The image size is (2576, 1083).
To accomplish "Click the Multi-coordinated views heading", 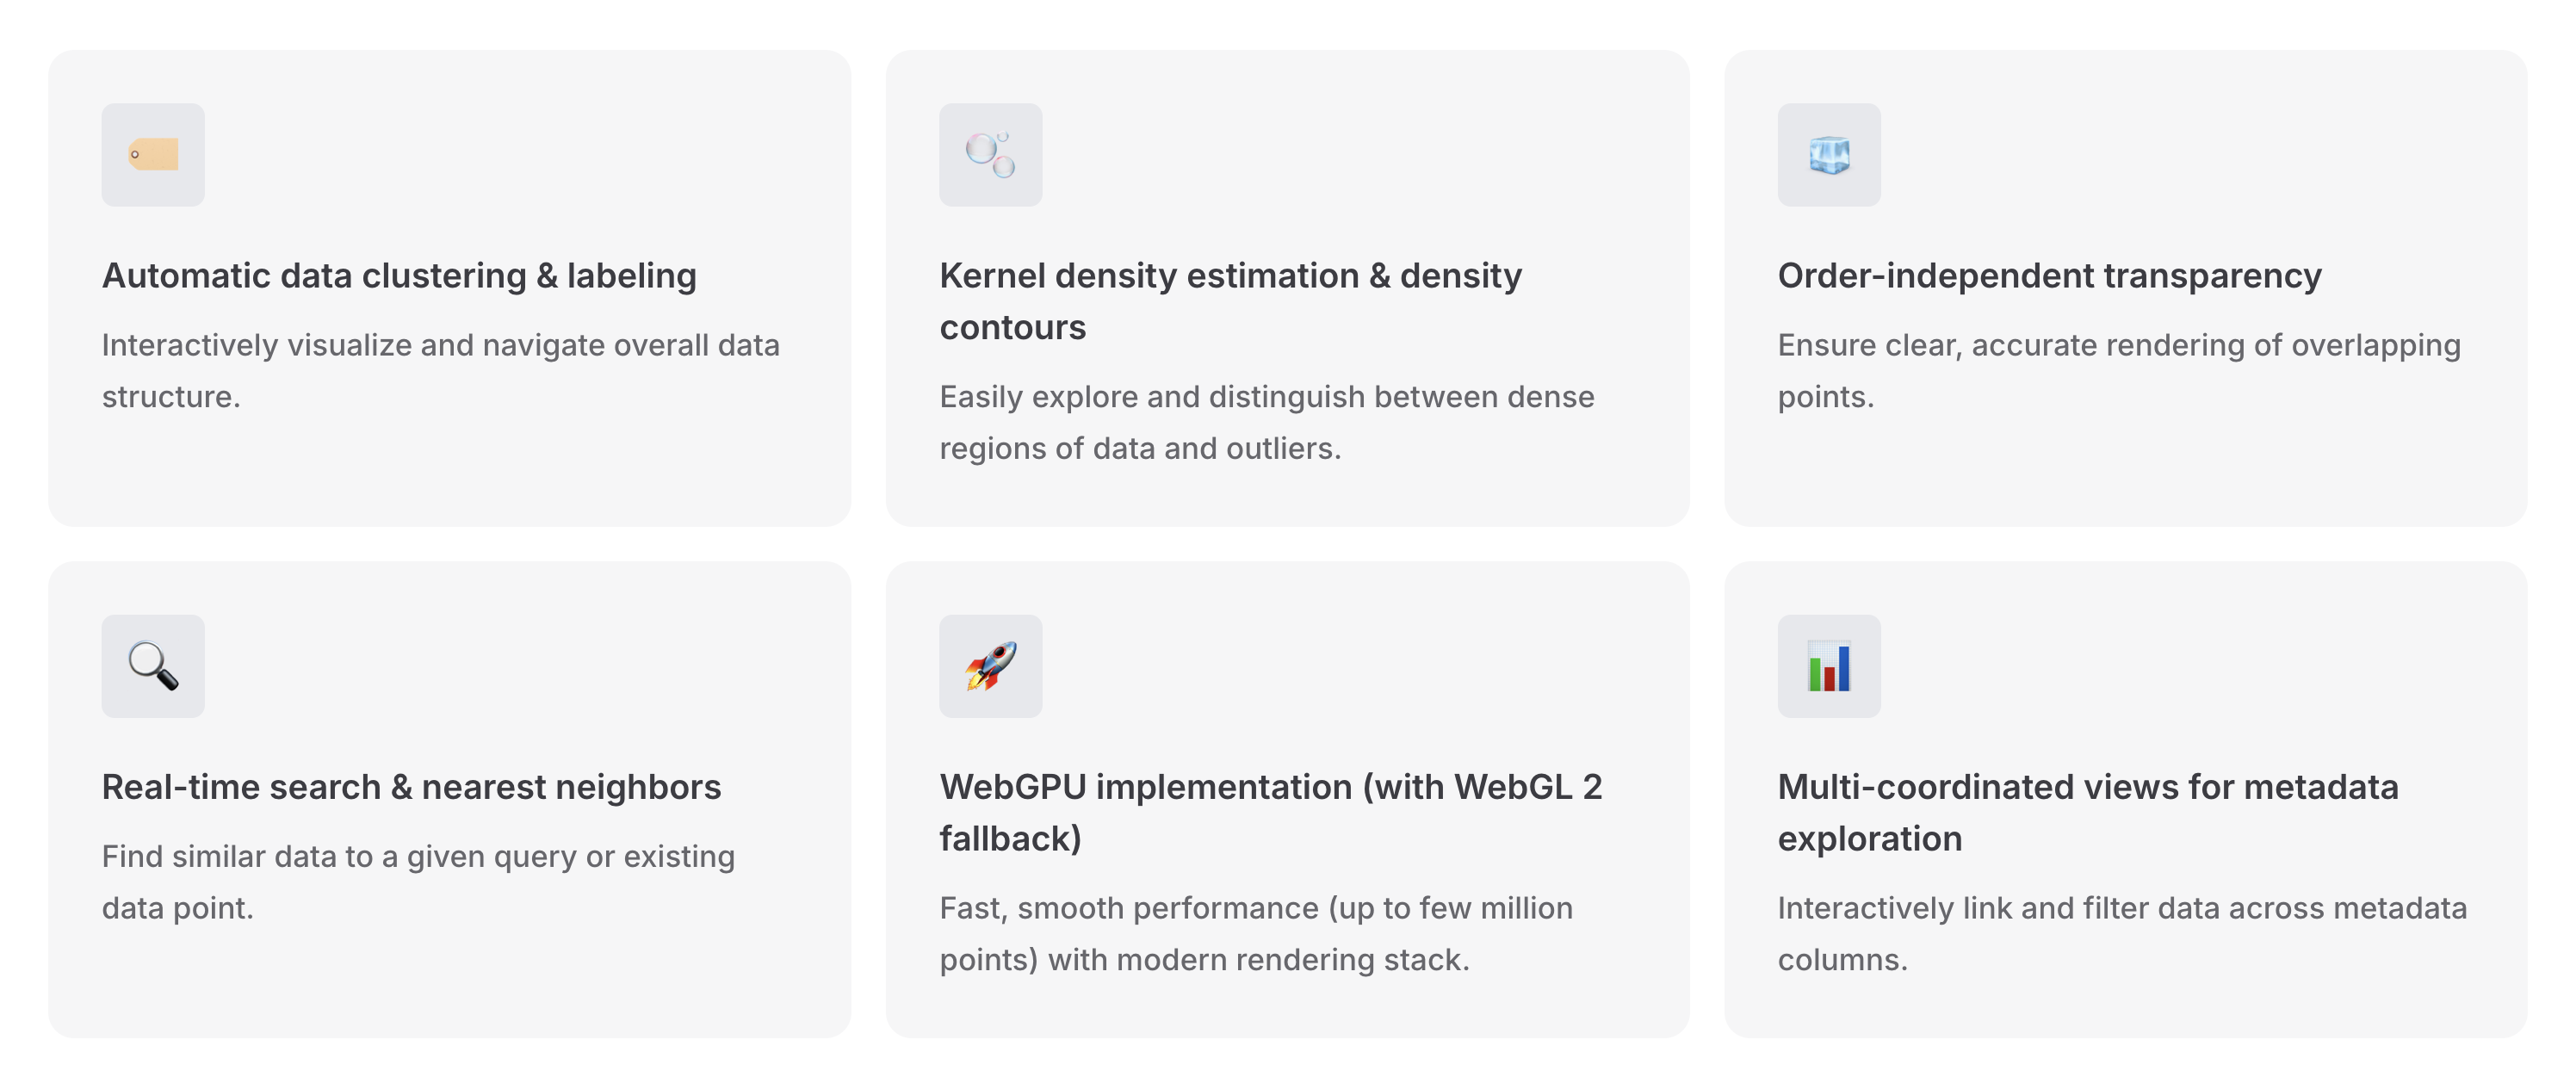I will point(2088,812).
